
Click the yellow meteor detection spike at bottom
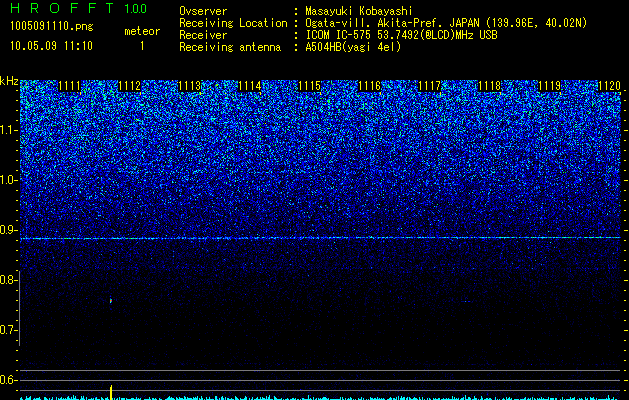click(x=111, y=392)
